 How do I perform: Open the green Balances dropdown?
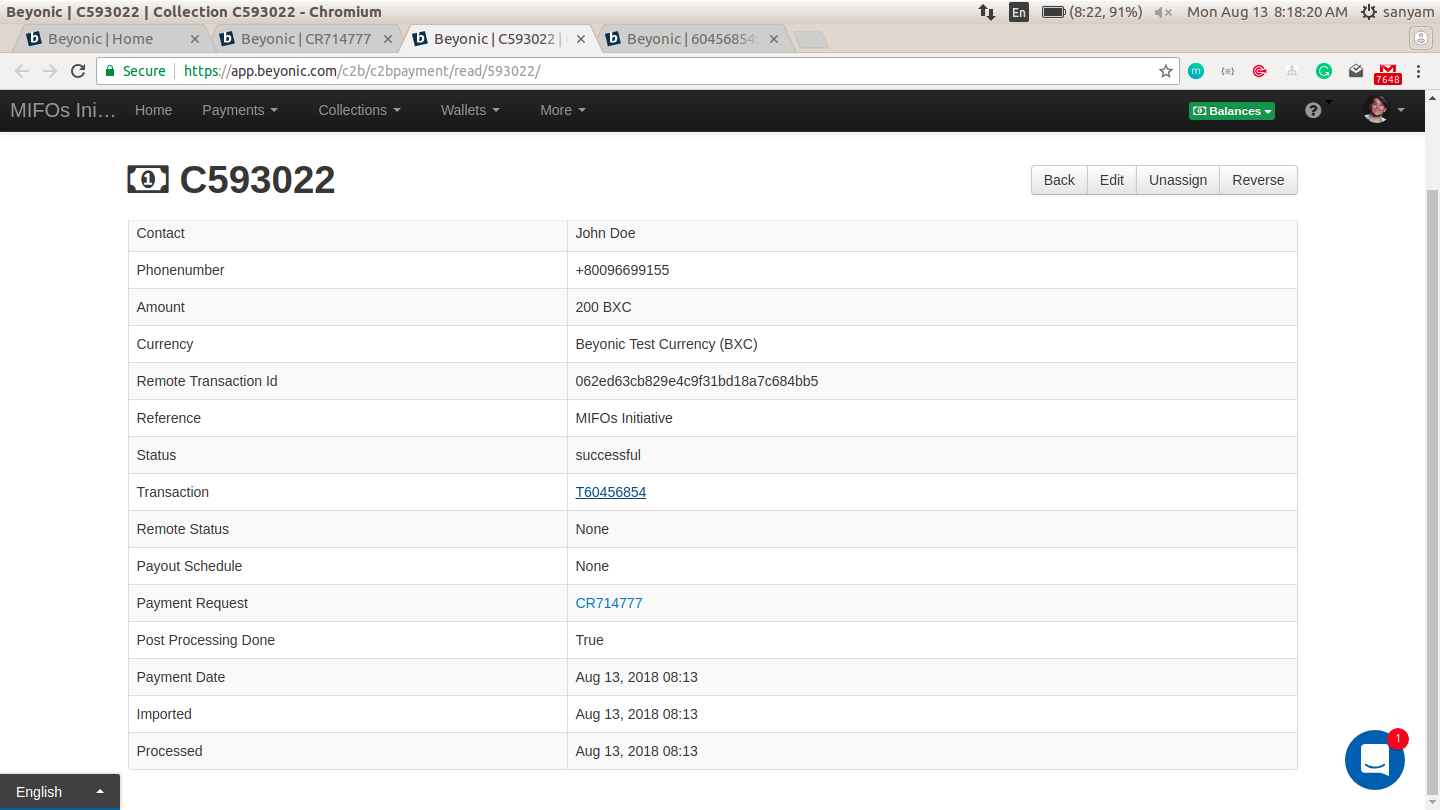1232,111
